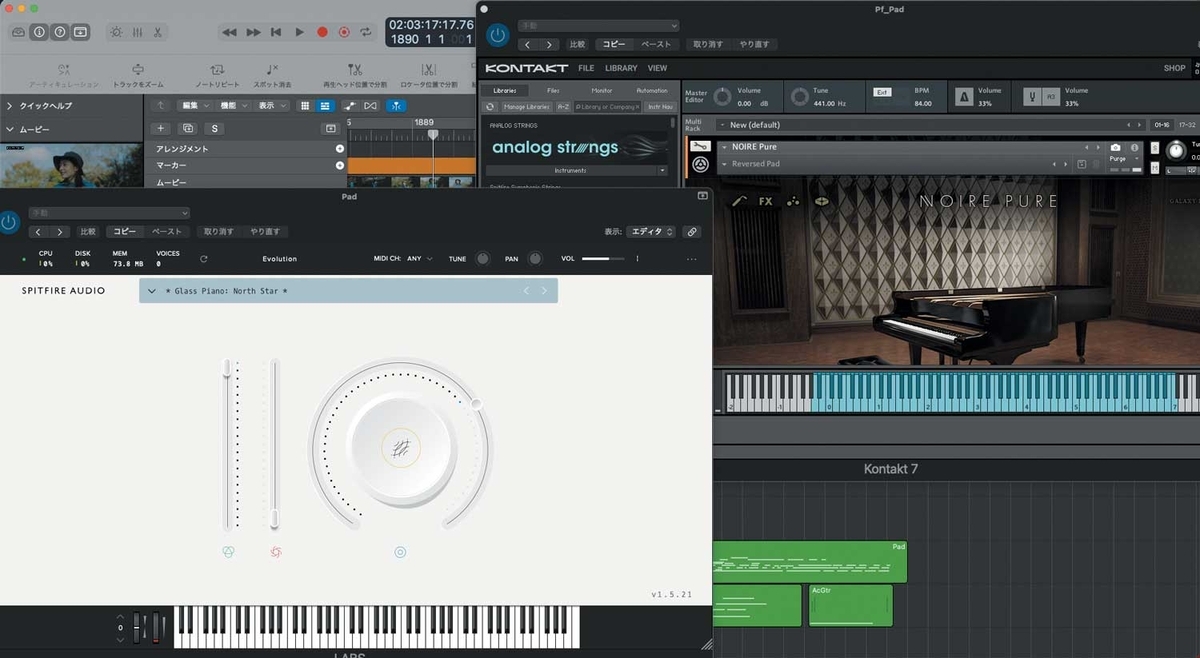
Task: Switch to the Monitor tab in Kontakt
Action: point(602,90)
